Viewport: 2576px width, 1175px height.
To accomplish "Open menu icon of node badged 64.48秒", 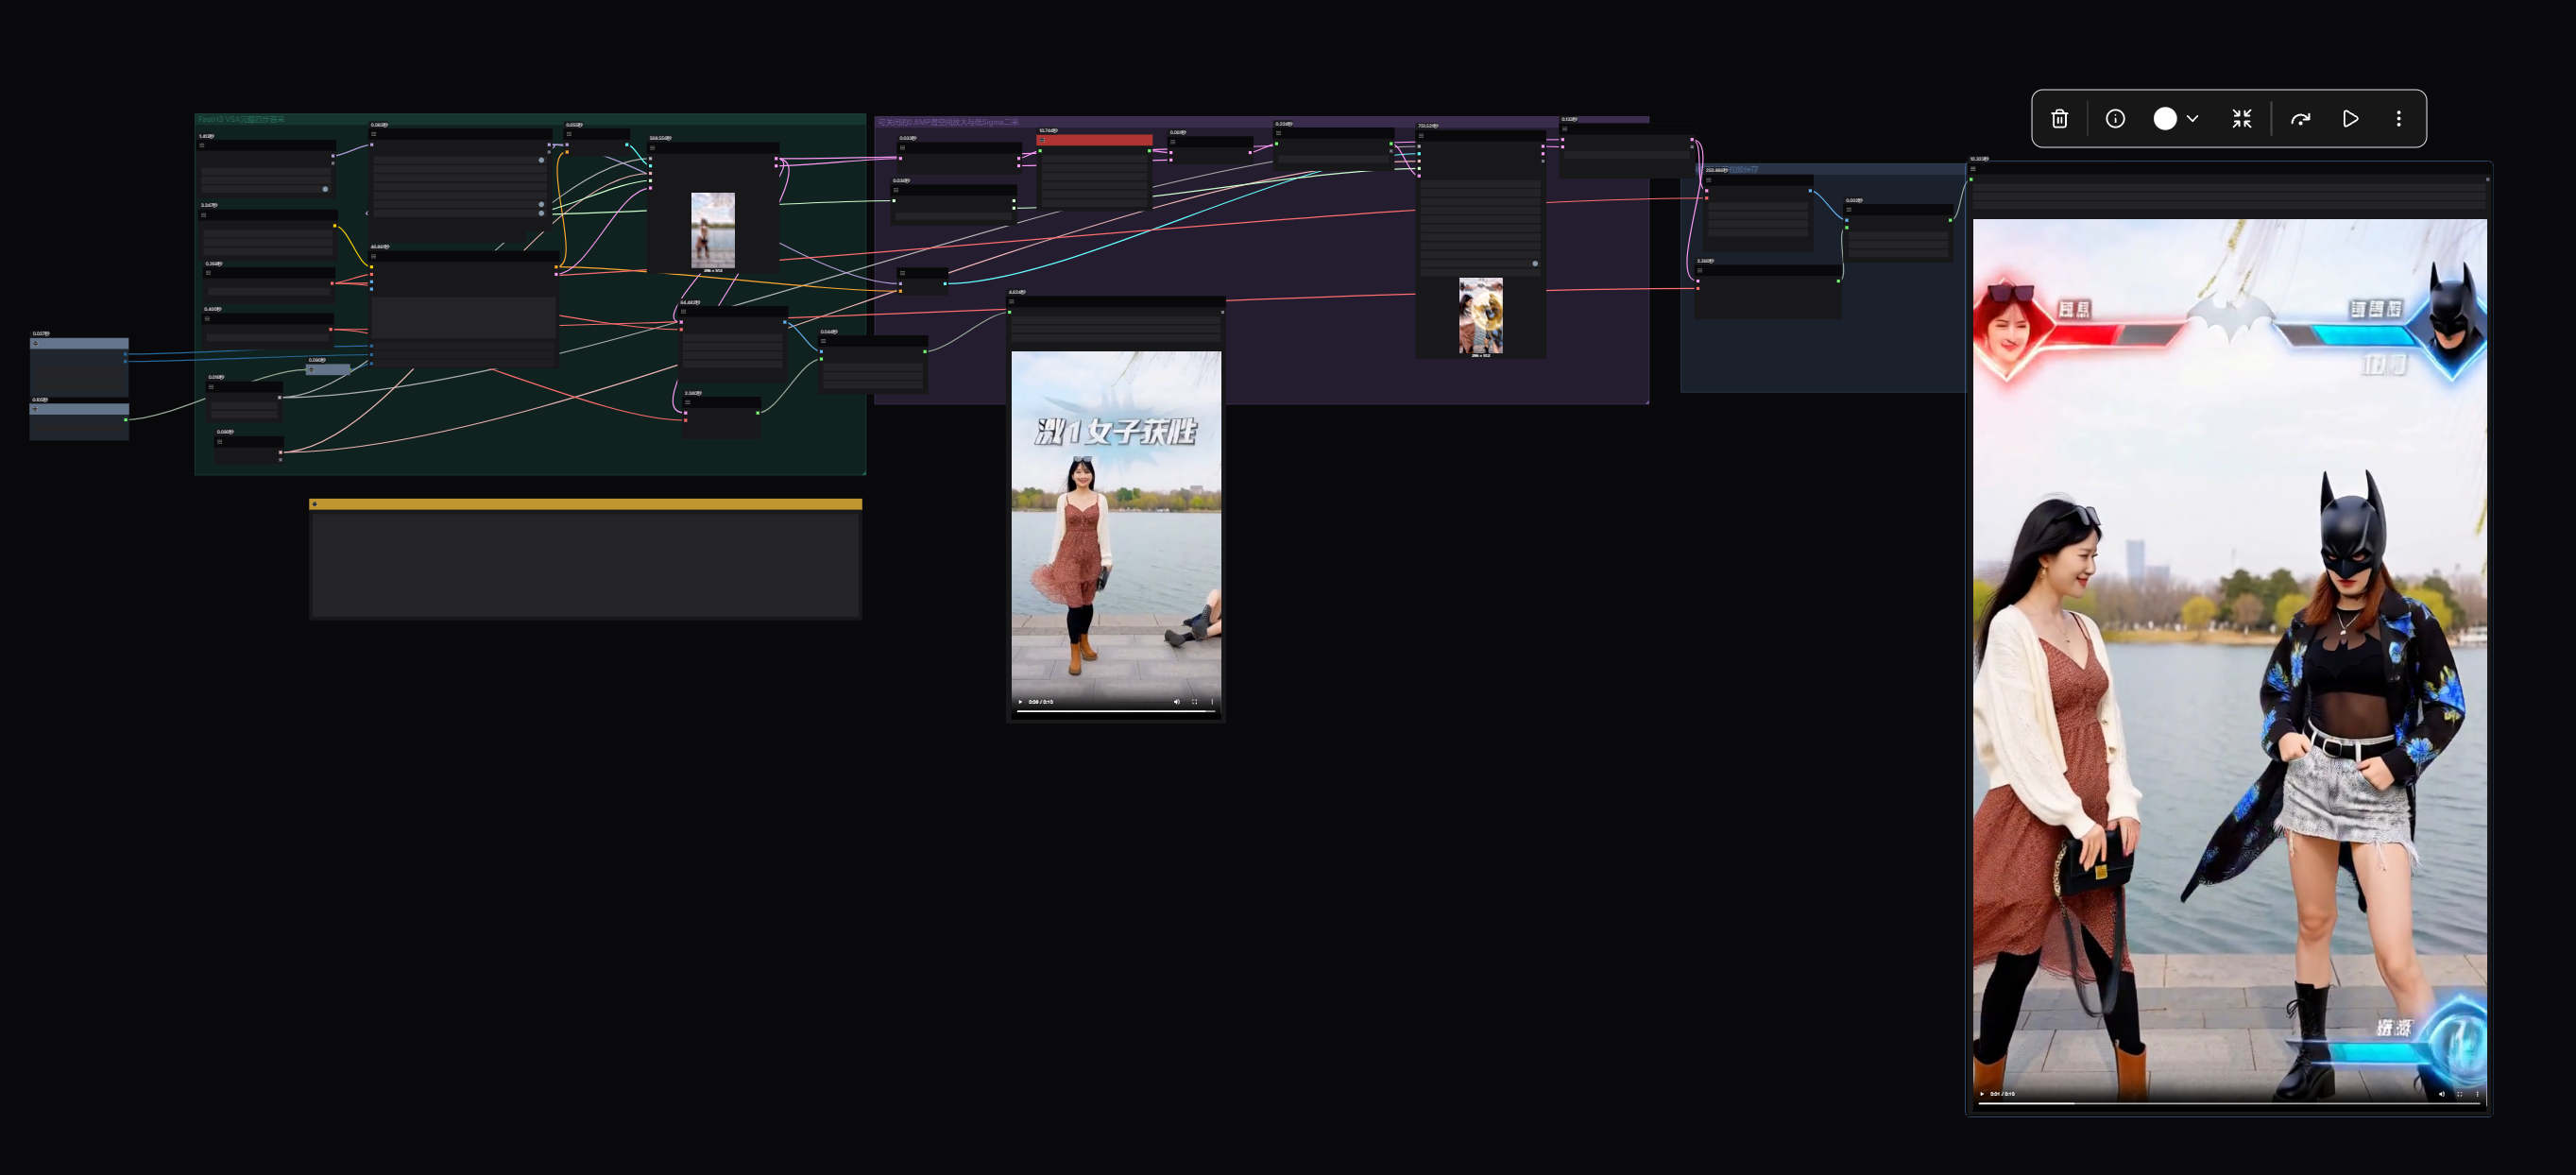I will (x=684, y=311).
